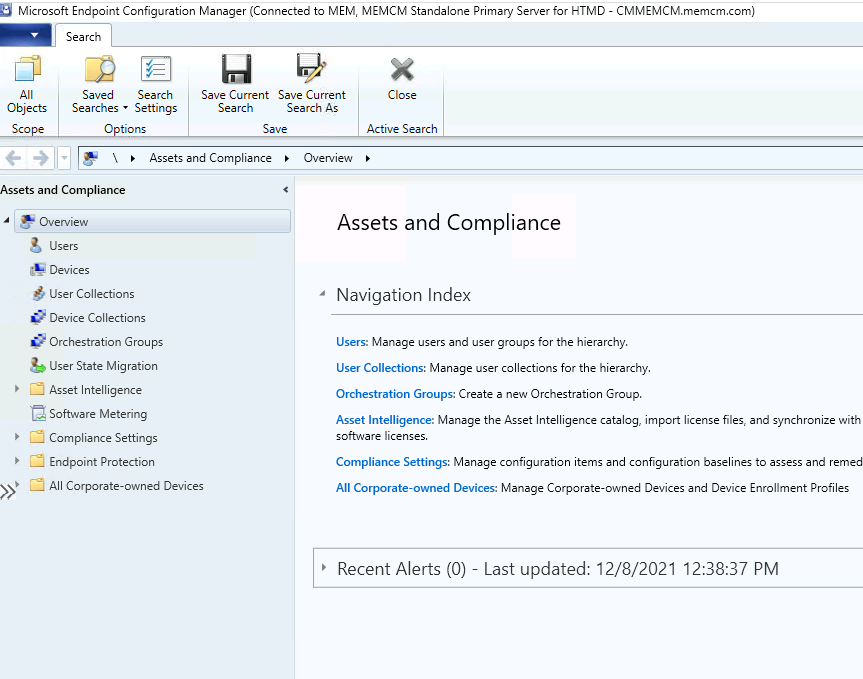Collapse the Assets and Compliance navigation pane
Viewport: 863px width, 679px height.
[x=286, y=190]
